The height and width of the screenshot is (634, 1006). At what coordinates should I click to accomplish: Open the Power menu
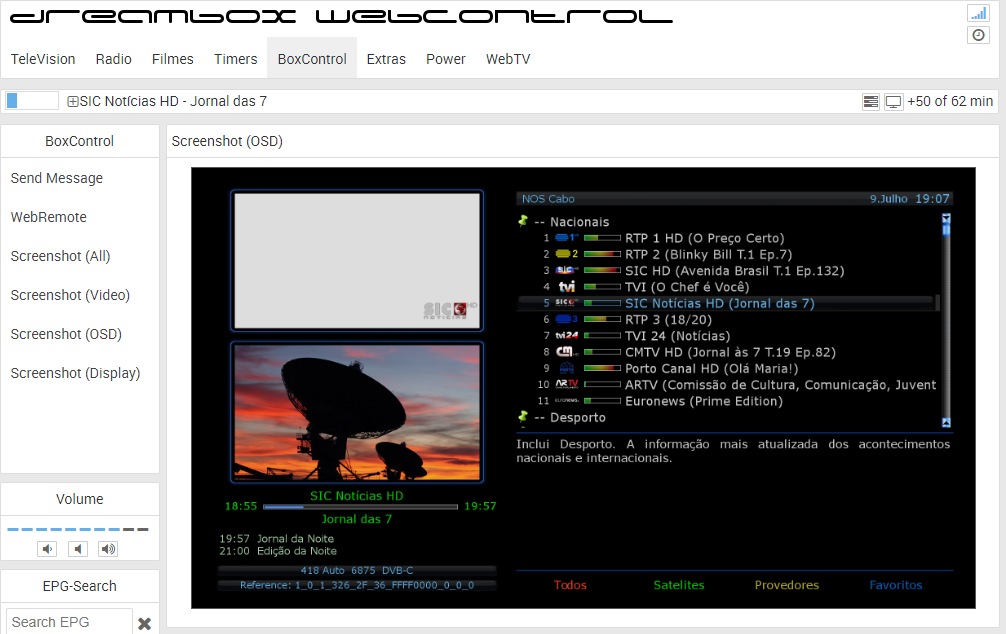click(446, 59)
